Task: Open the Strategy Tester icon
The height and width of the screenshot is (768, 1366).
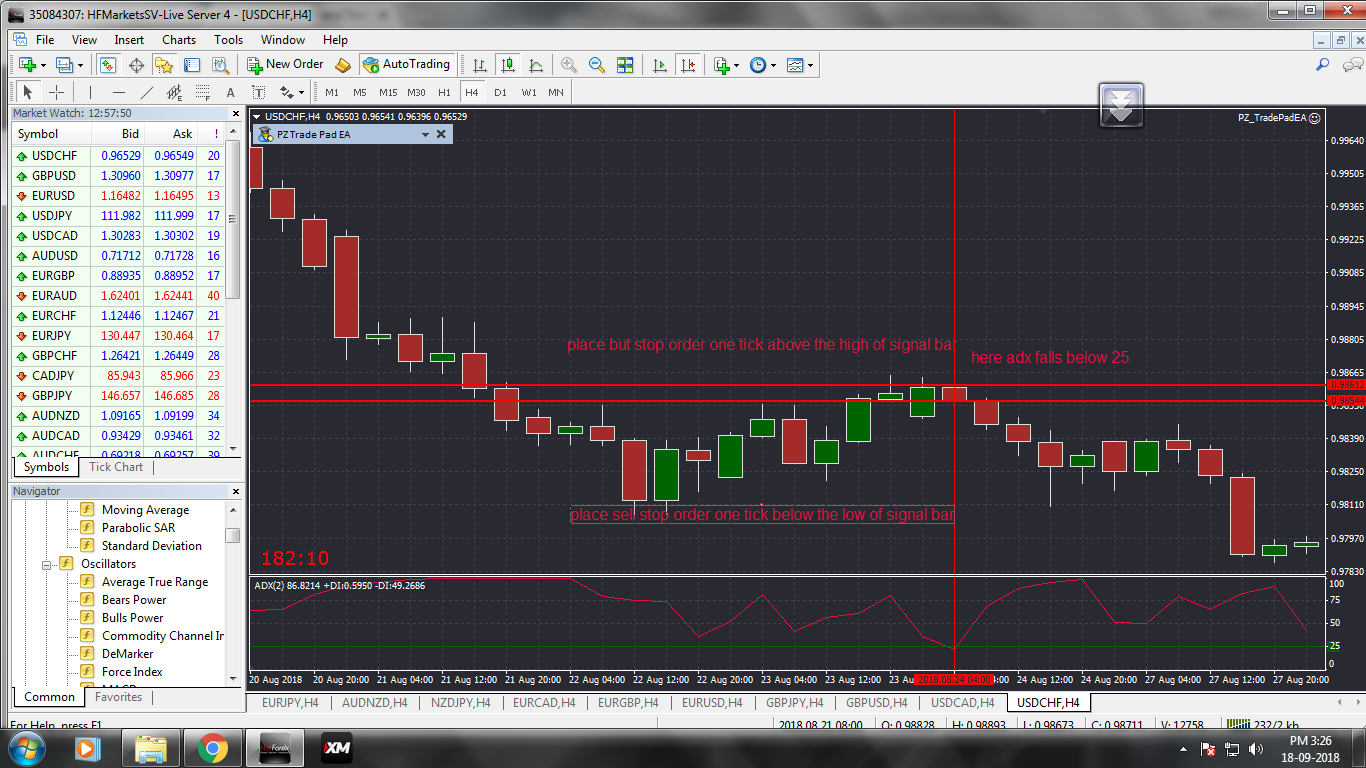Action: (218, 65)
